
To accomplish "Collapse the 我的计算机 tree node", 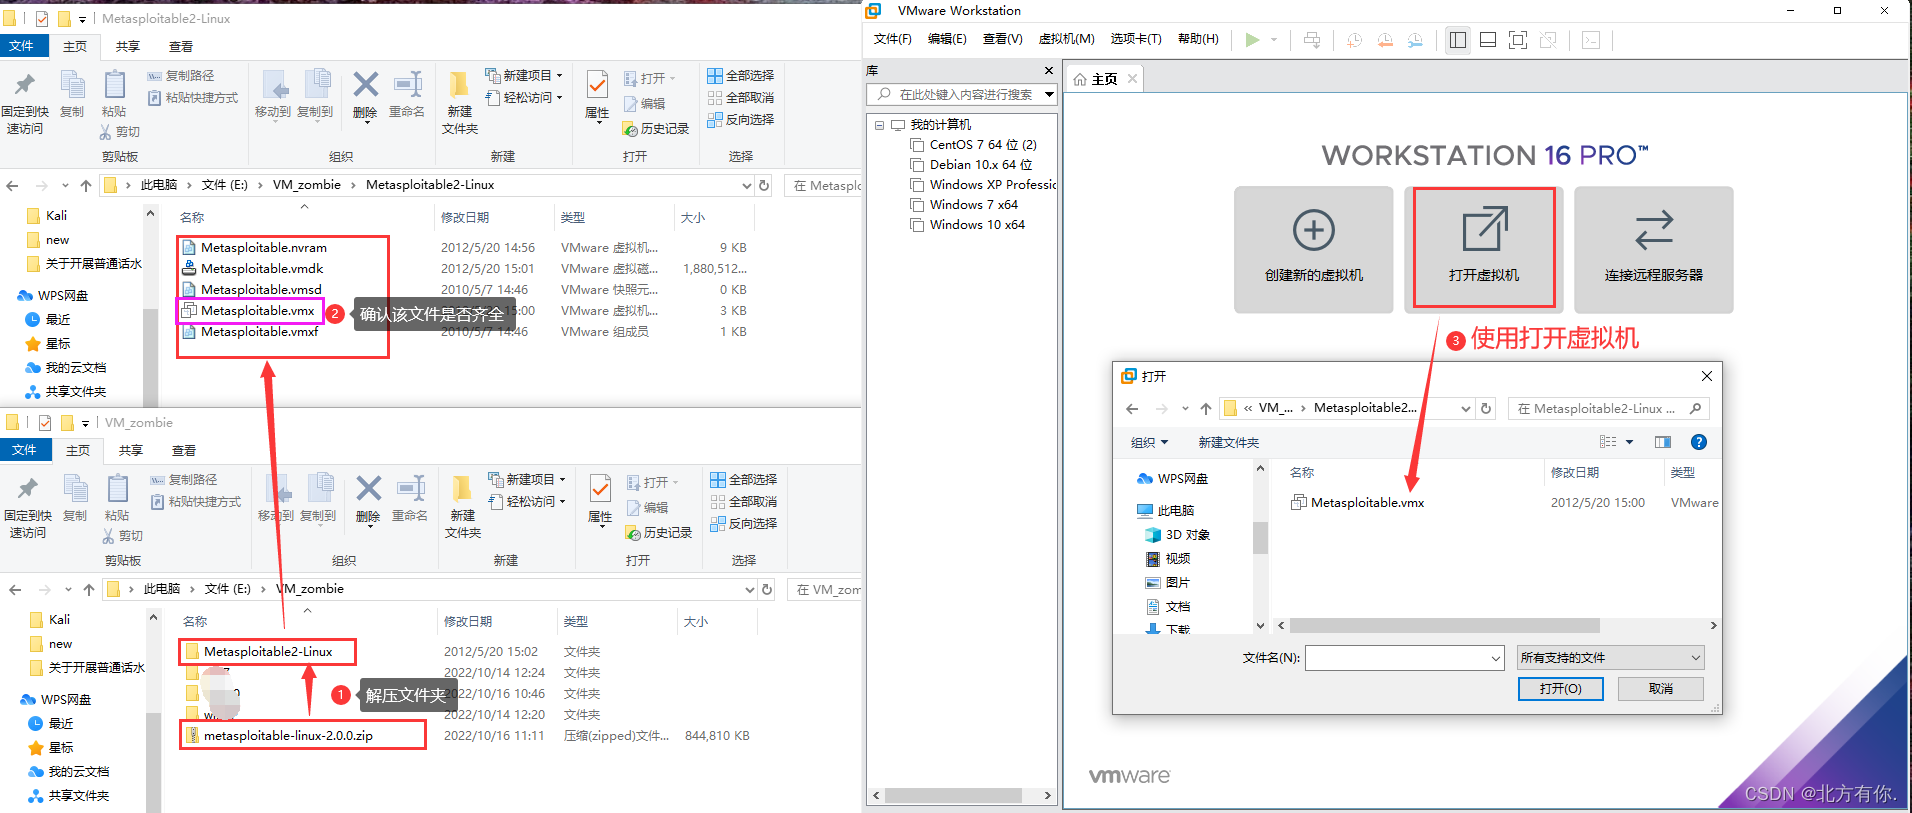I will point(879,125).
